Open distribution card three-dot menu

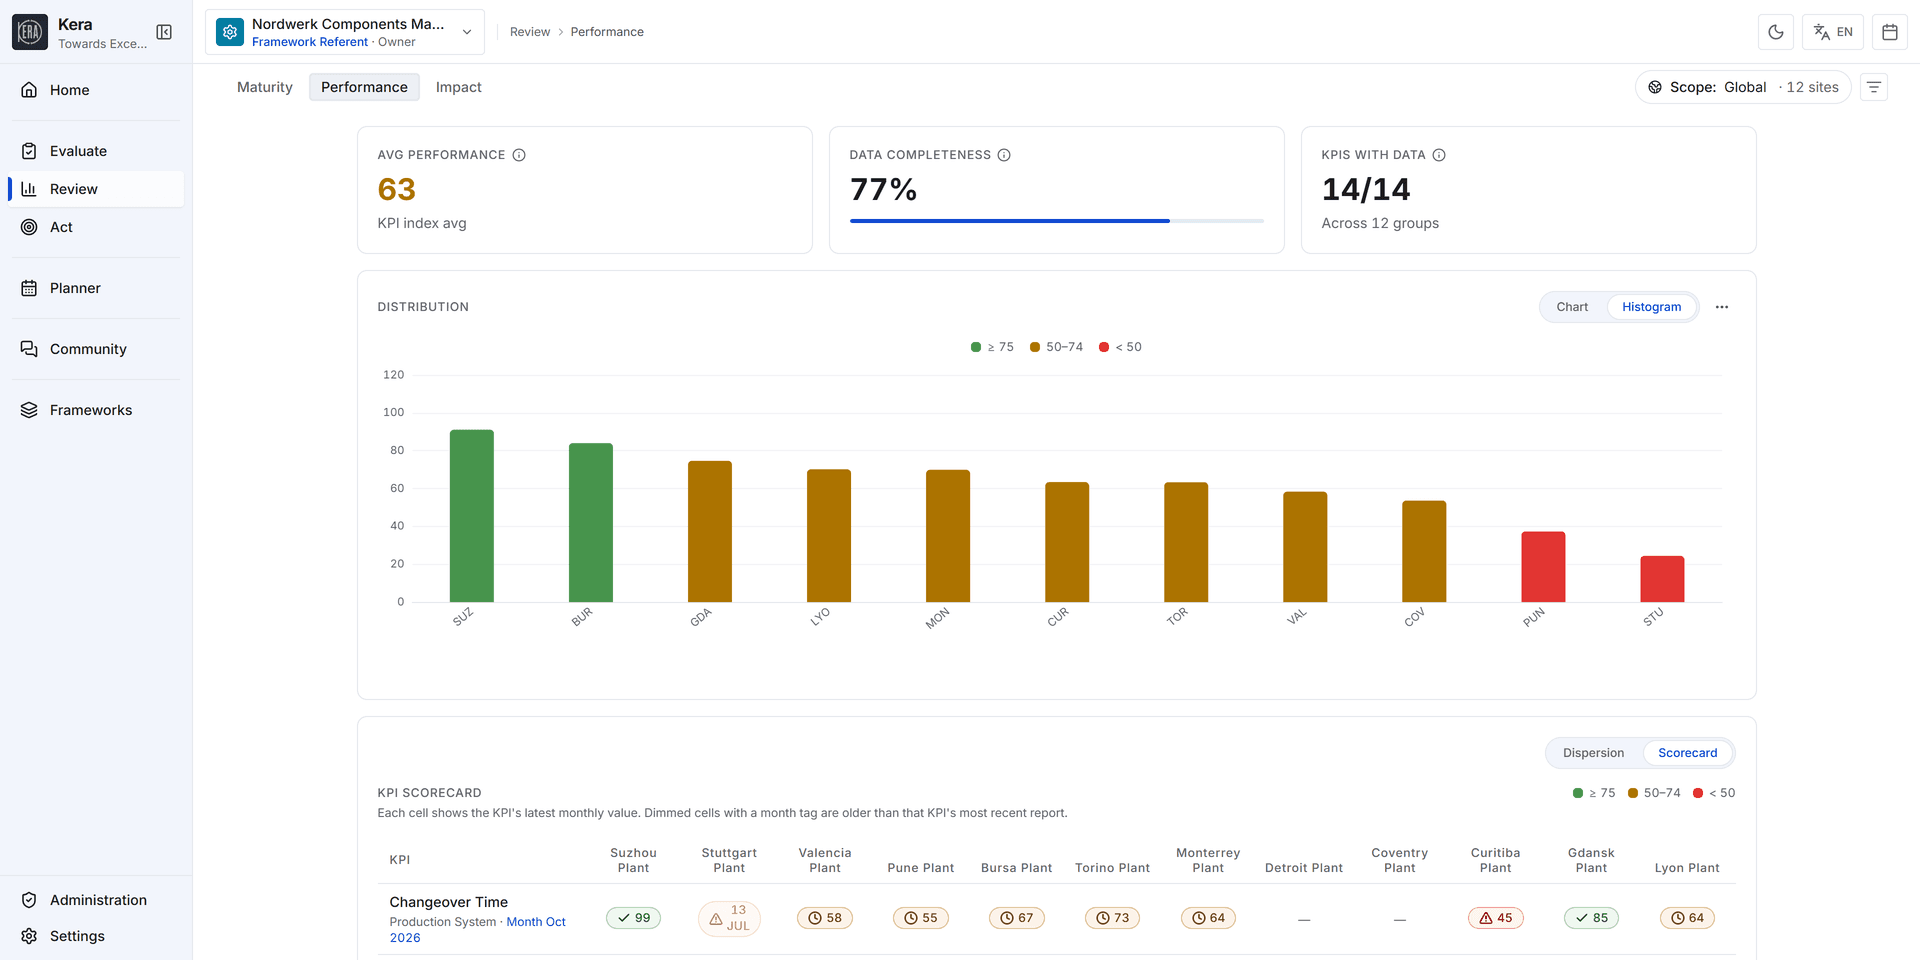[1722, 307]
